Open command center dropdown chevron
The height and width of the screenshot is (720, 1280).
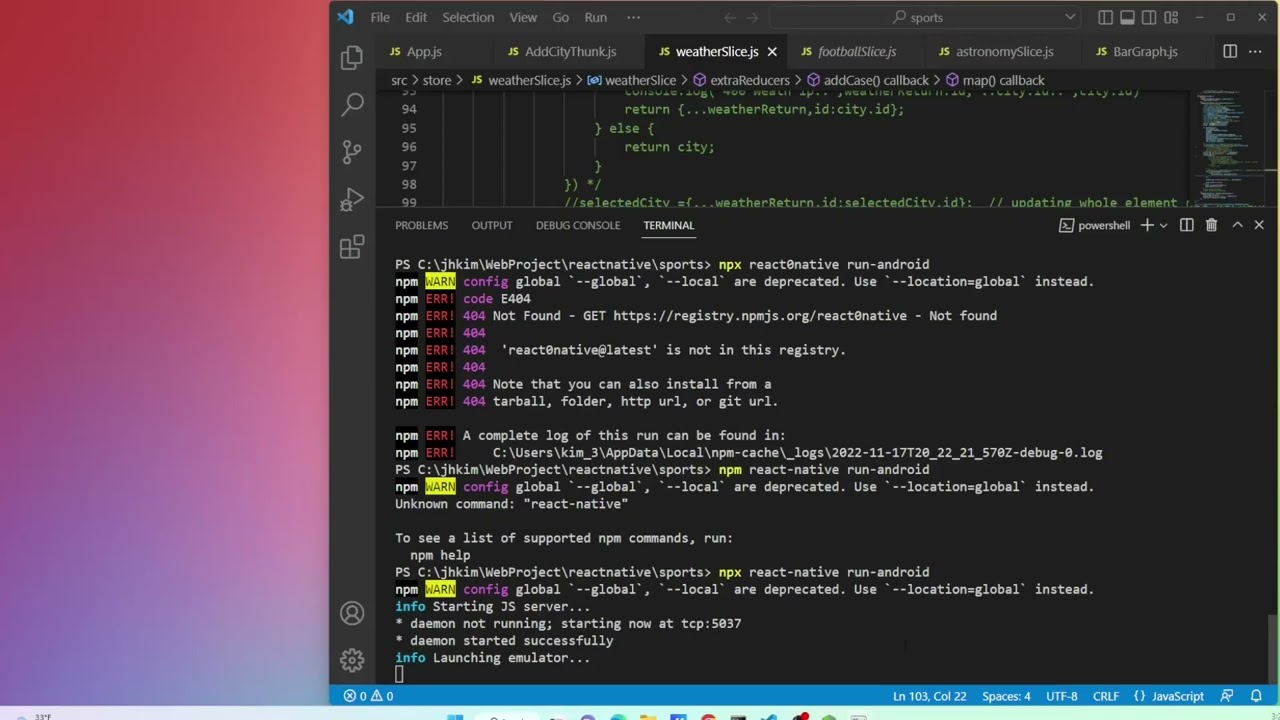tap(1070, 17)
